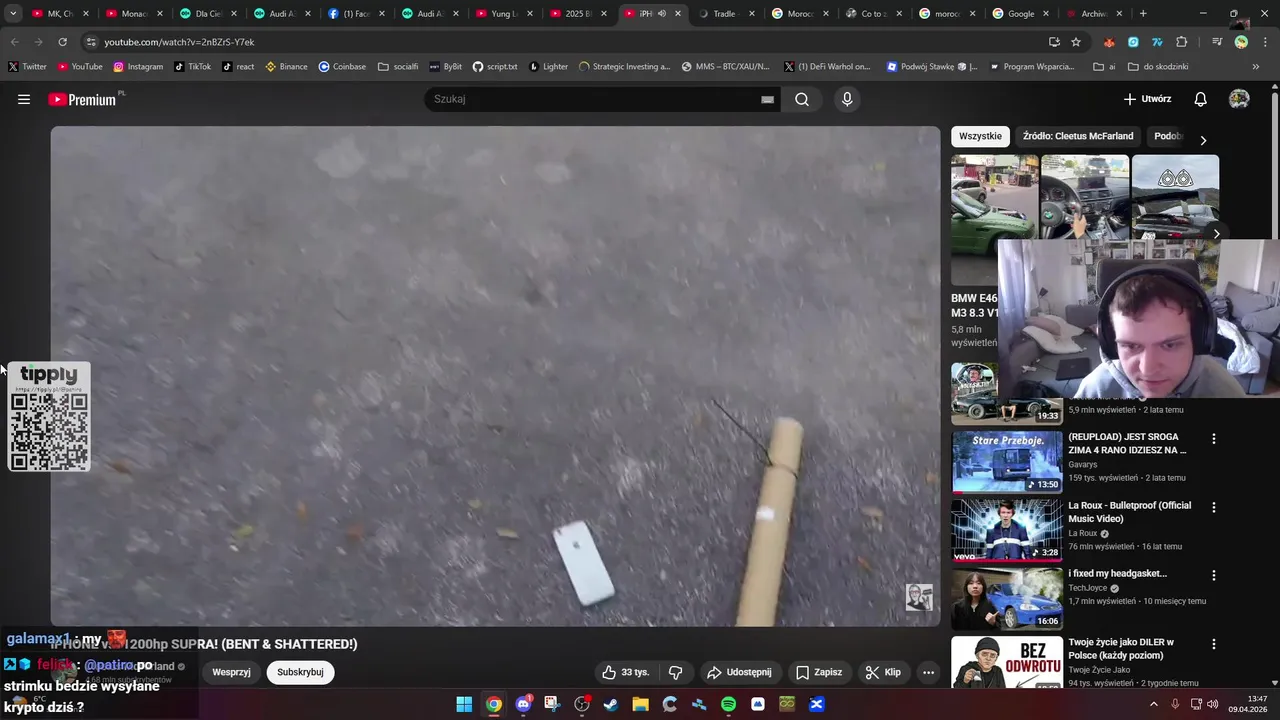This screenshot has height=720, width=1280.
Task: Open the Chrome extensions puzzle icon
Action: (x=1181, y=42)
